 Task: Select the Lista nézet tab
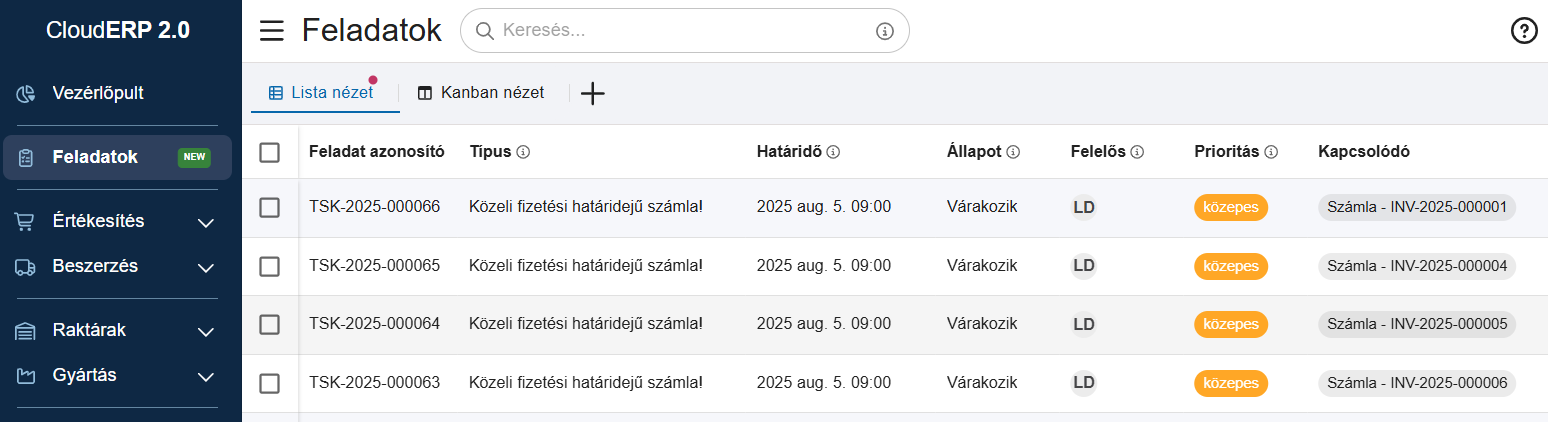pos(320,93)
